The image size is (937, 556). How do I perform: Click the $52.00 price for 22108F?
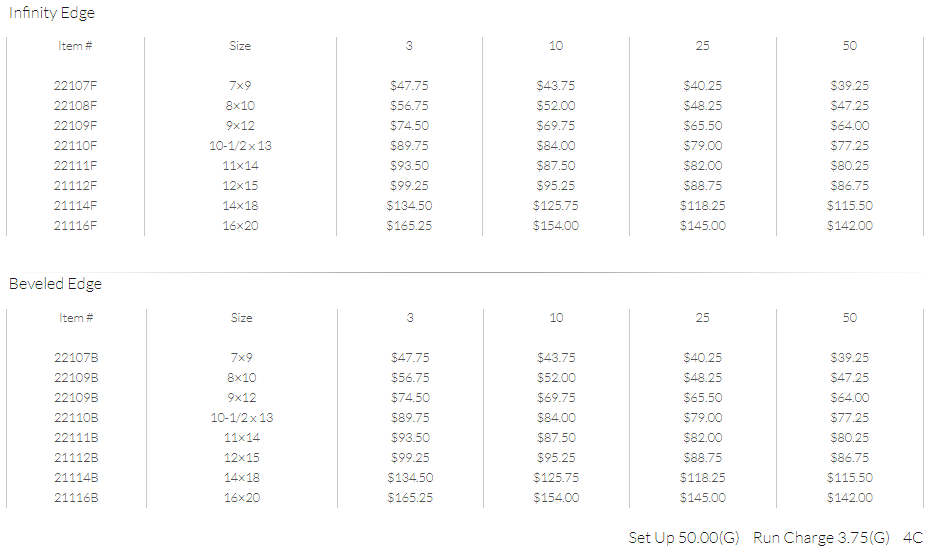coord(556,106)
